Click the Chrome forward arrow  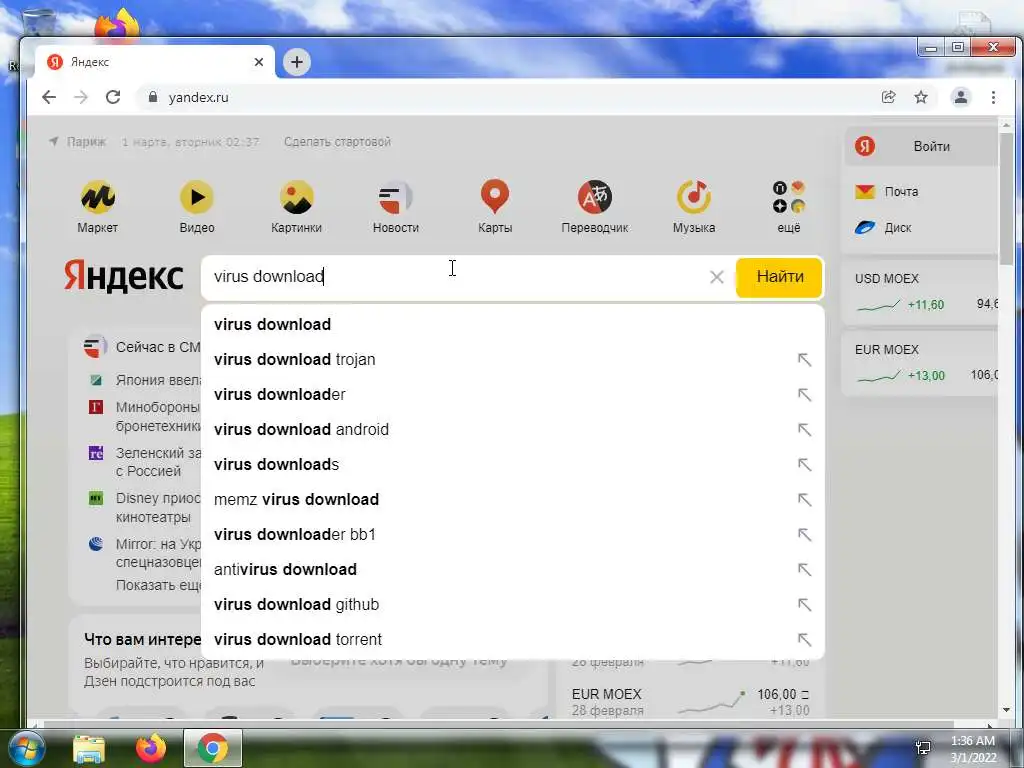[81, 97]
